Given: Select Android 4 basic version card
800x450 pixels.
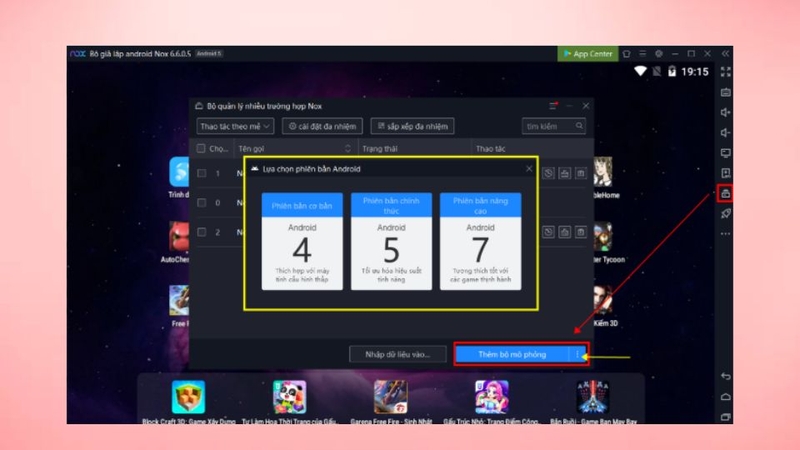Looking at the screenshot, I should (x=302, y=241).
